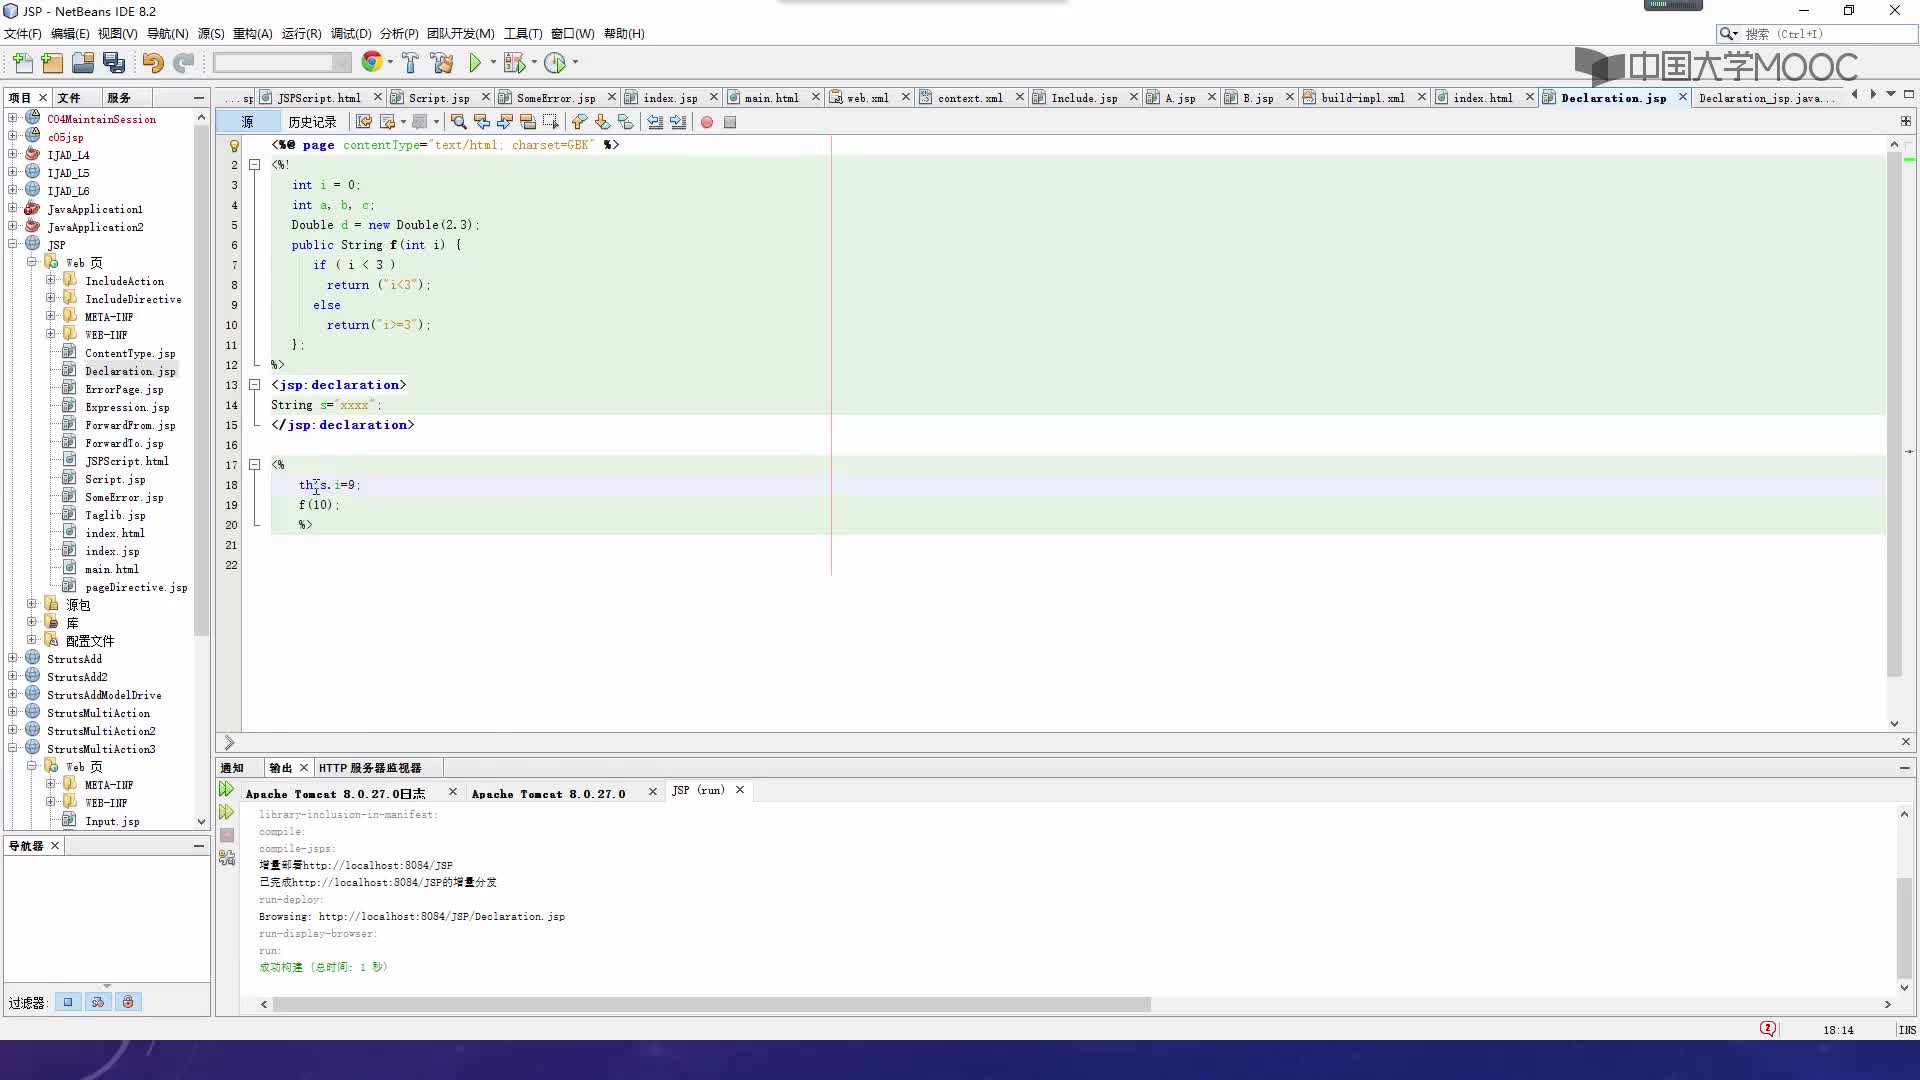Click the Open Project toolbar icon
The height and width of the screenshot is (1080, 1920).
(x=83, y=63)
